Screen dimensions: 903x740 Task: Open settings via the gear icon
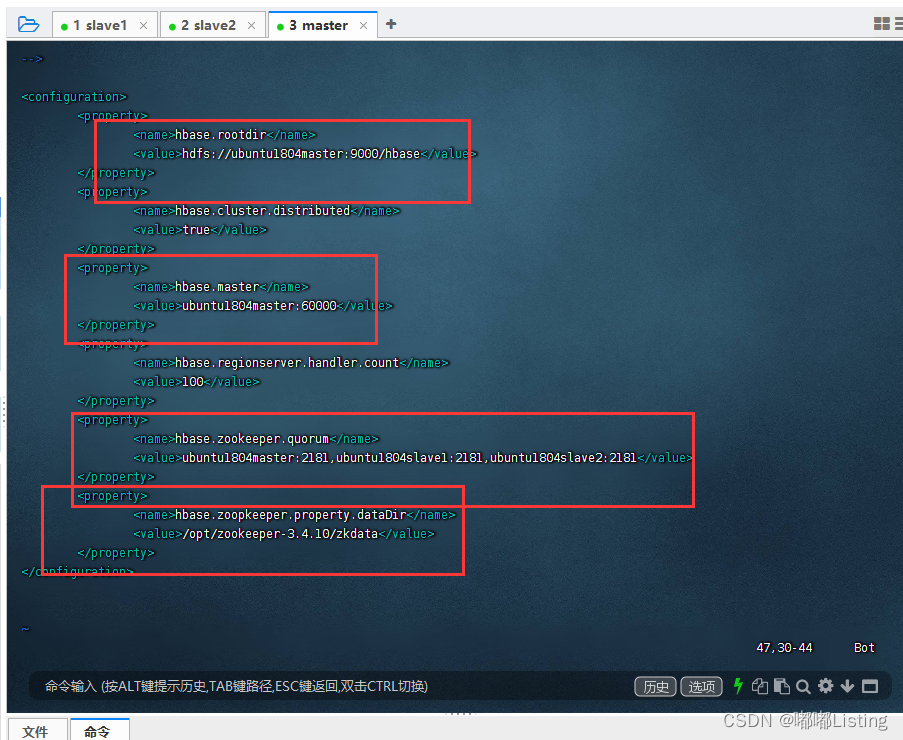coord(825,686)
